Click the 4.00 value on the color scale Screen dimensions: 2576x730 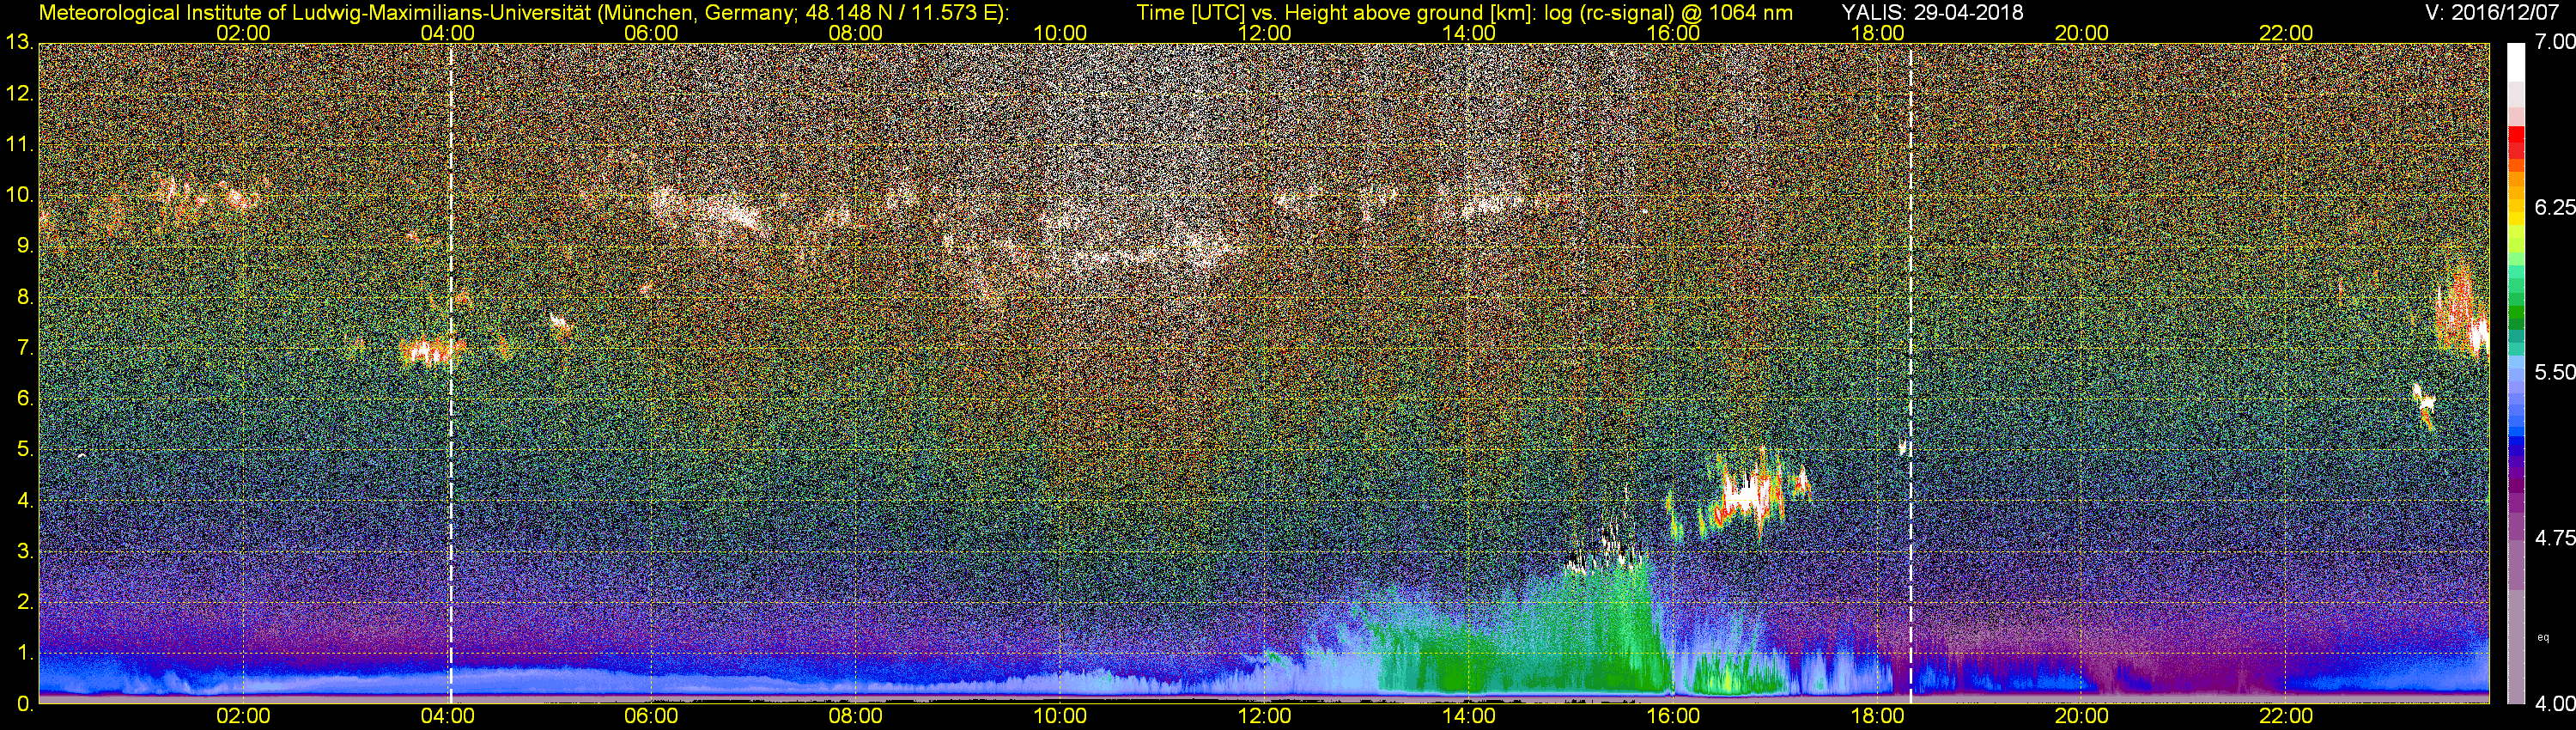(x=2554, y=703)
